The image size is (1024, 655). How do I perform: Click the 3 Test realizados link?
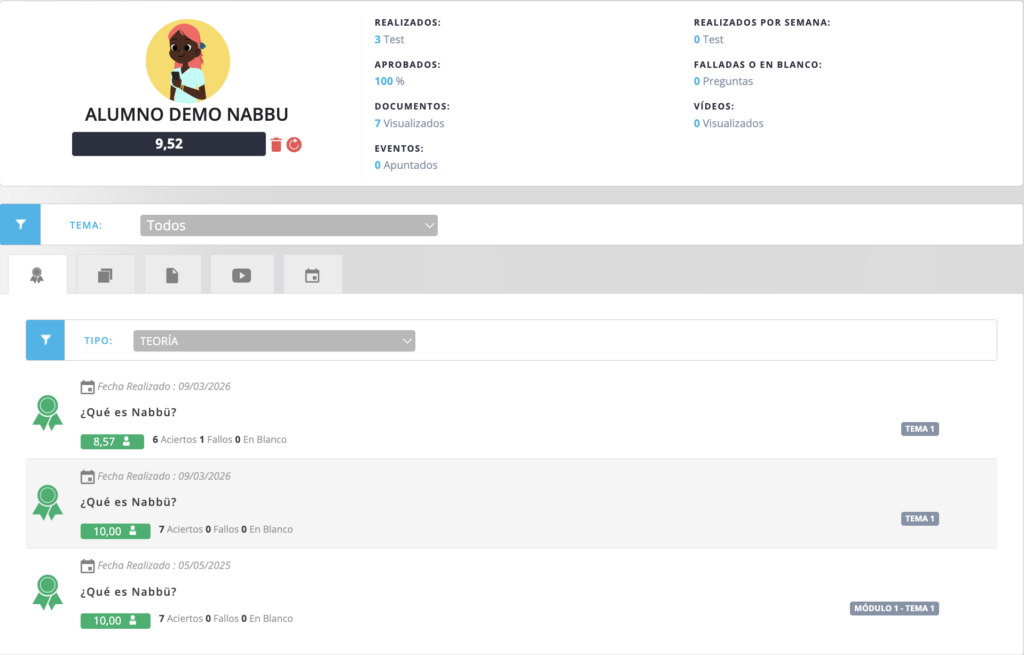tap(389, 40)
